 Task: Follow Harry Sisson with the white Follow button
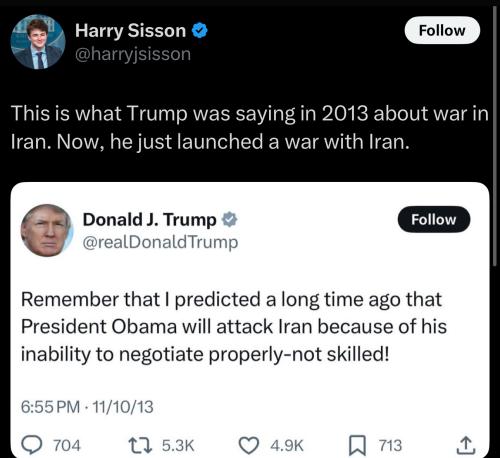442,30
